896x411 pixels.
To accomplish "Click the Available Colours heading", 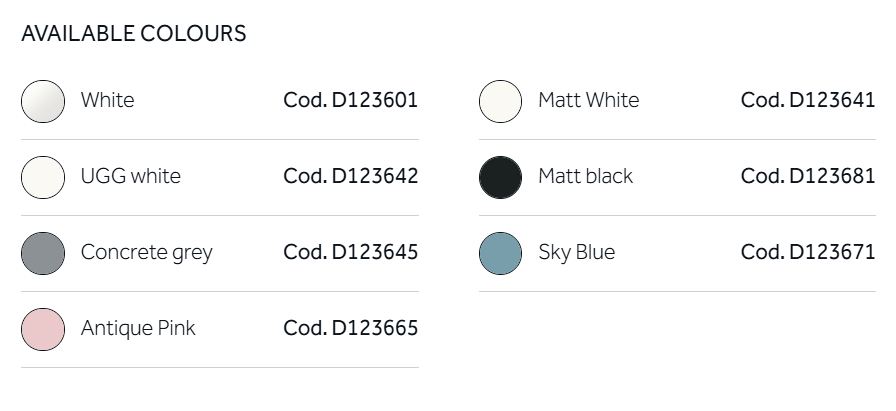I will click(x=133, y=33).
